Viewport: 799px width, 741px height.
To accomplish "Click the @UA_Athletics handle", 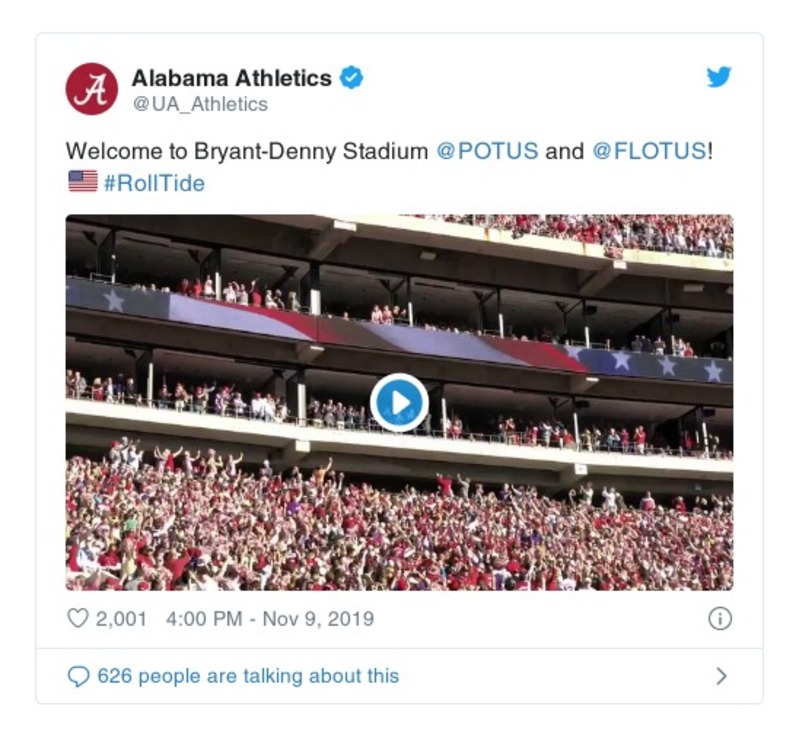I will [x=200, y=104].
